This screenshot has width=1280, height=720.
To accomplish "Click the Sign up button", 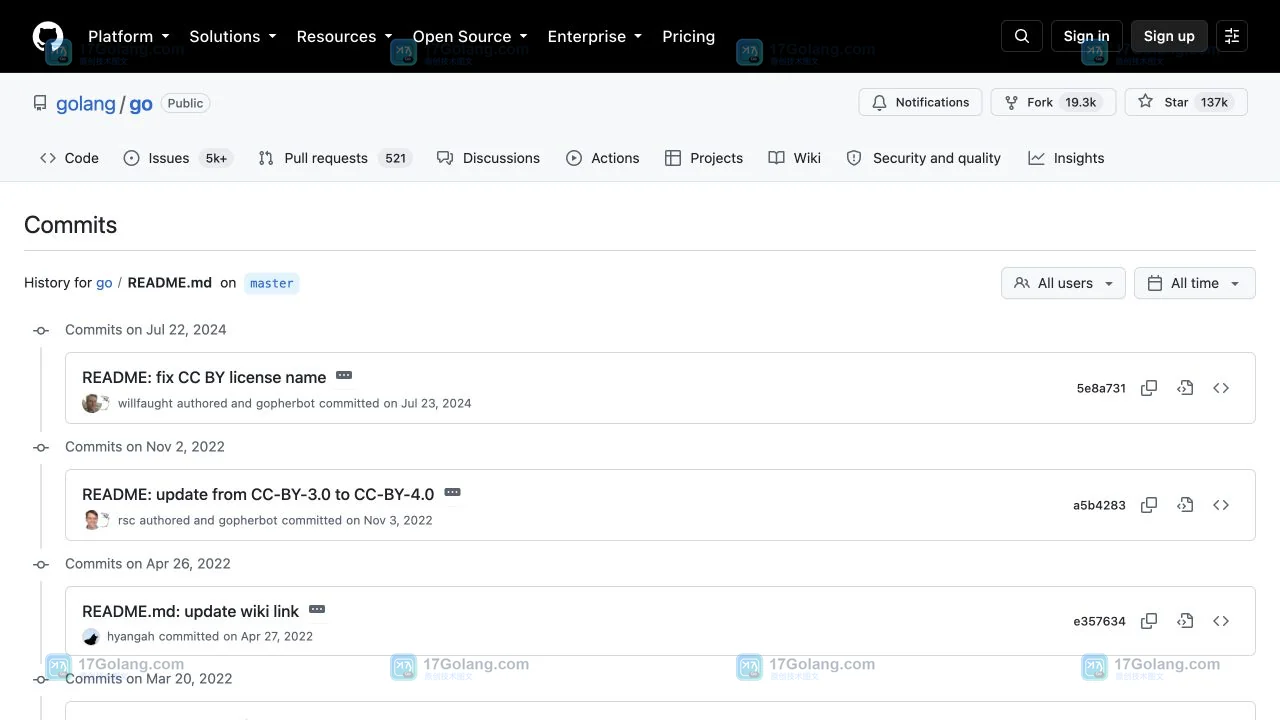I will click(1169, 36).
